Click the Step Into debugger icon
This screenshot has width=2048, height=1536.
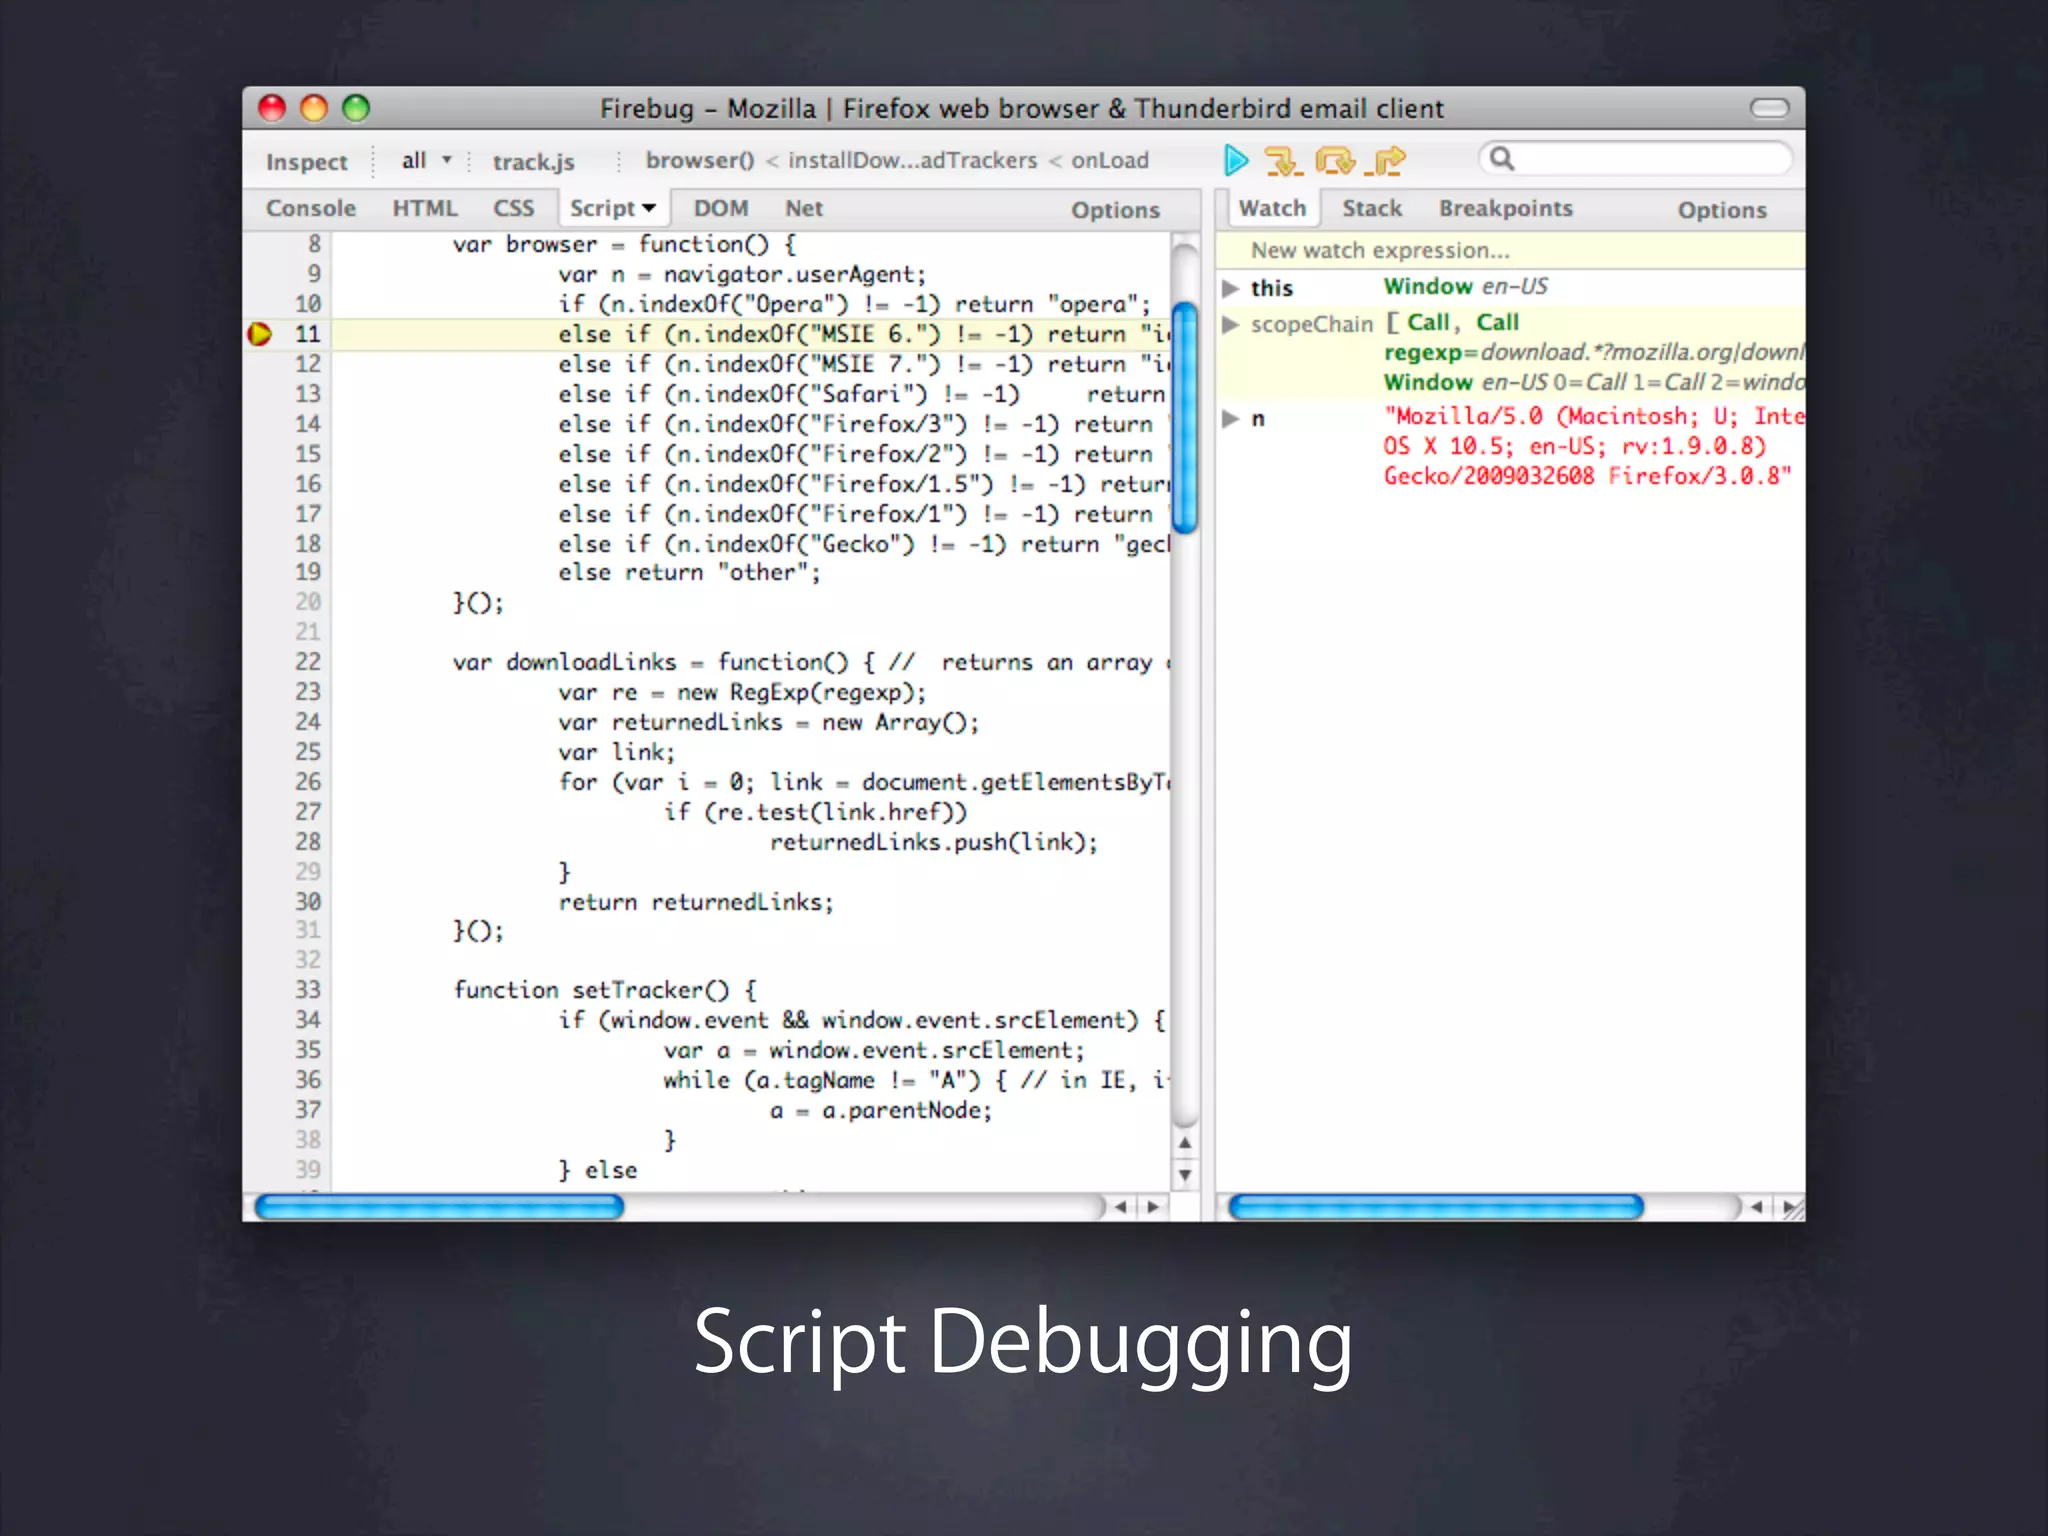click(x=1282, y=160)
